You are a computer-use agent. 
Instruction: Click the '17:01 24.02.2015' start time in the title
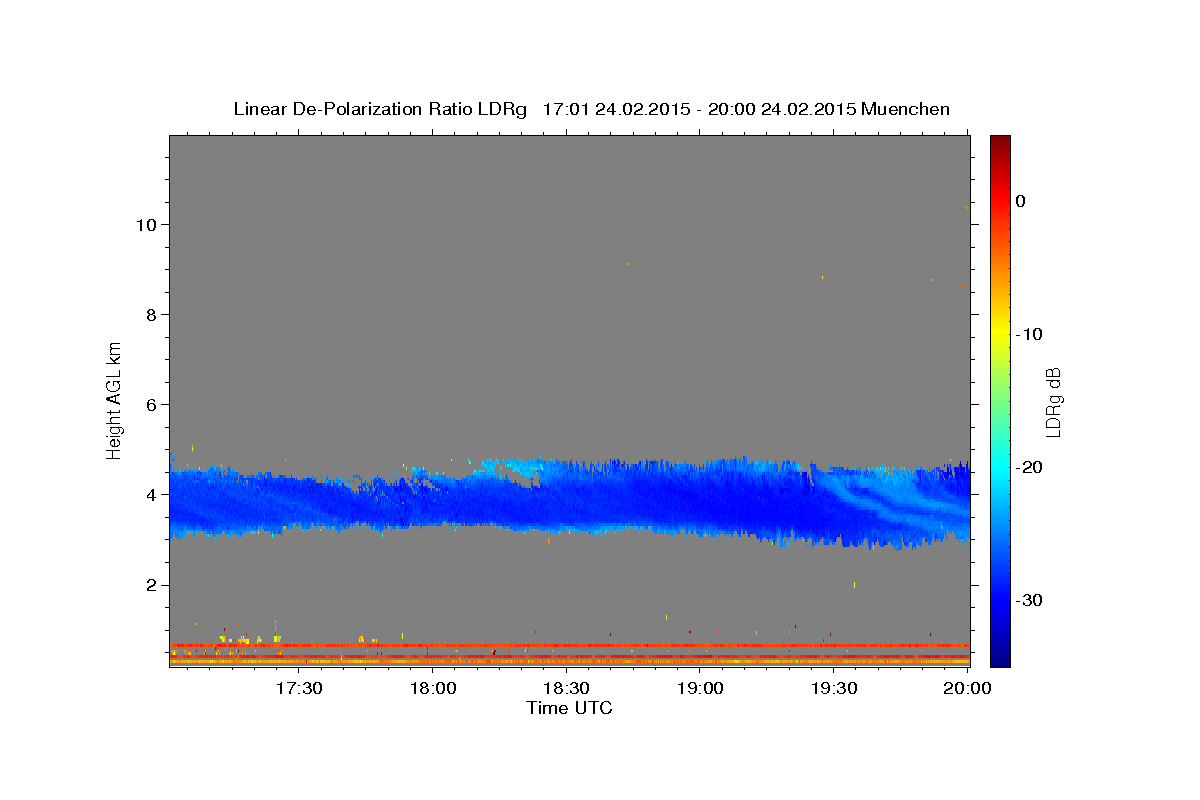[616, 109]
